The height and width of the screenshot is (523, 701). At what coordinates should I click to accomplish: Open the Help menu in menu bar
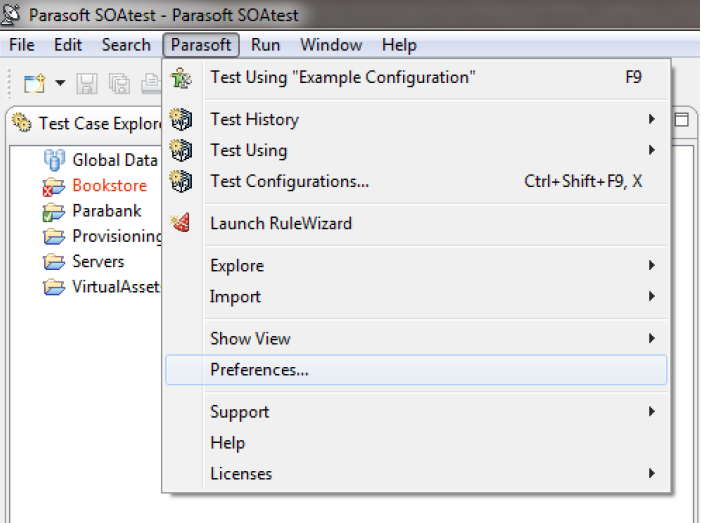399,45
